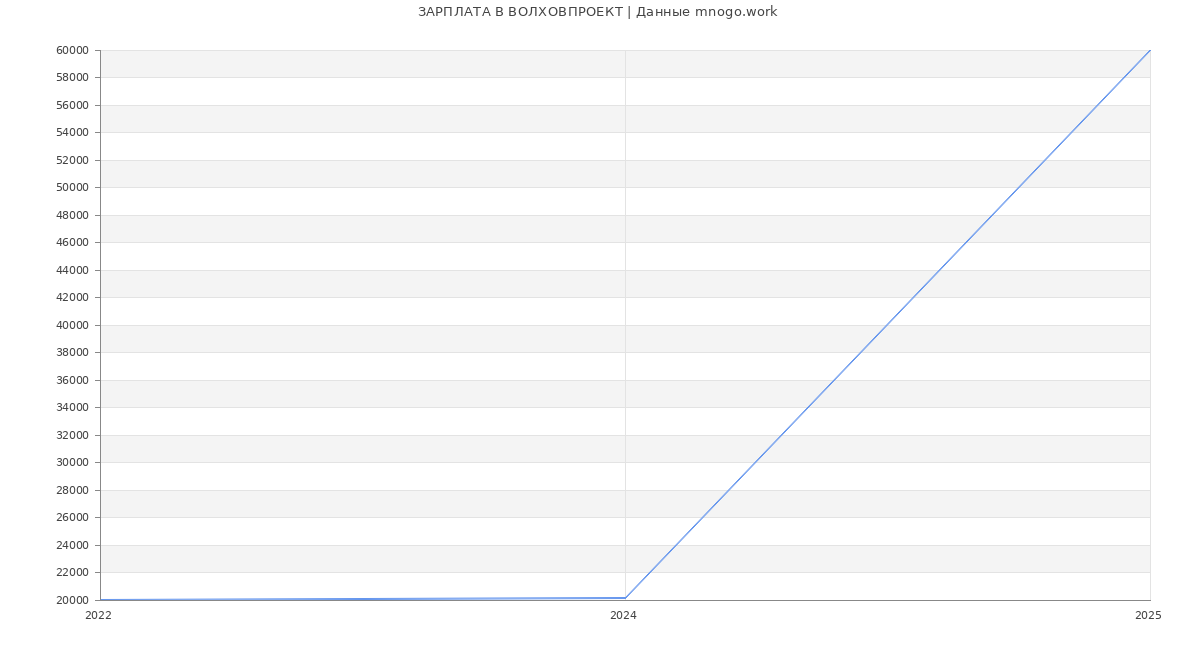Screen dimensions: 1200x650
Task: Click the 46000 y-axis tick label
Action: pos(72,242)
